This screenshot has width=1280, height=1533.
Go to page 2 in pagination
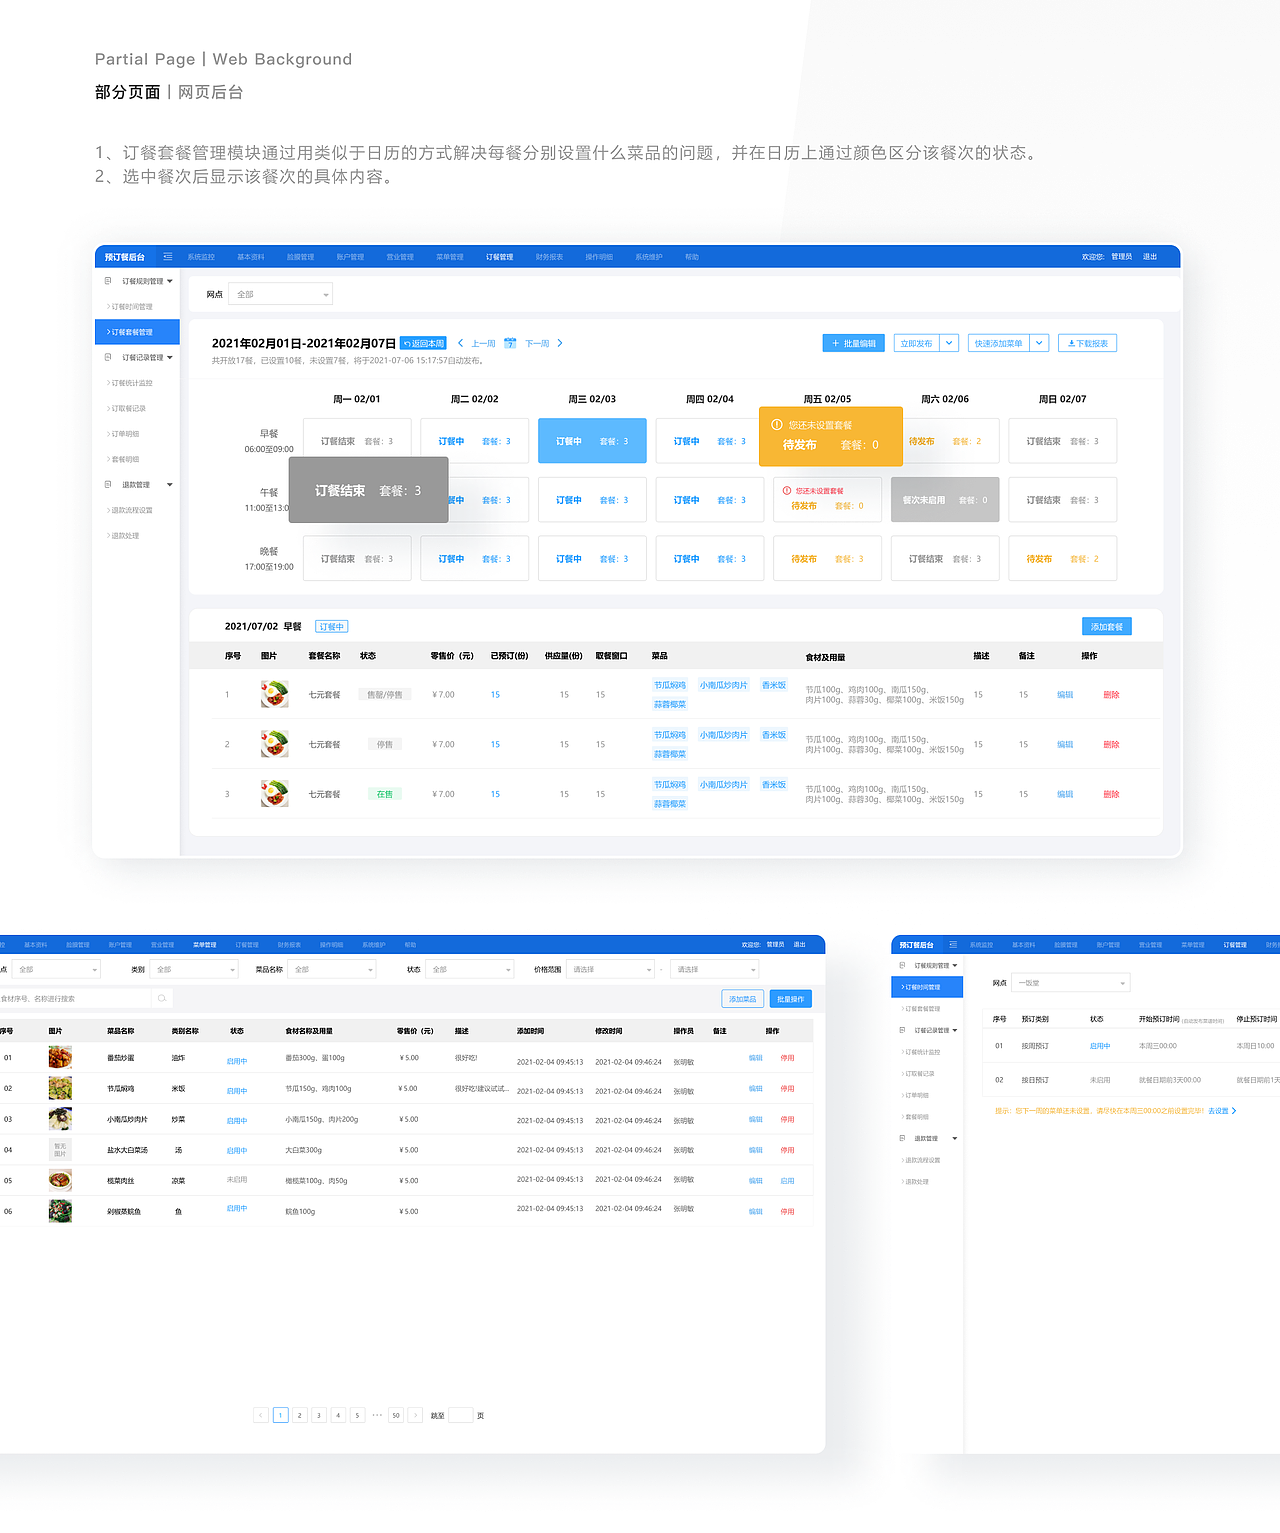coord(299,1415)
